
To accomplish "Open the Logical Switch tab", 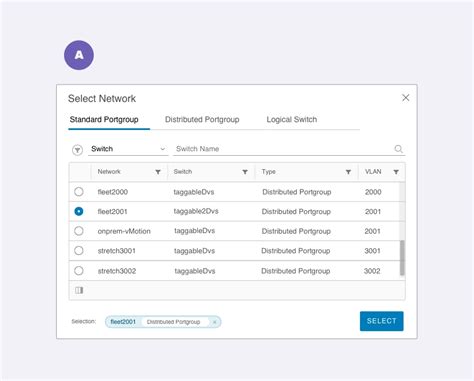I will click(292, 120).
